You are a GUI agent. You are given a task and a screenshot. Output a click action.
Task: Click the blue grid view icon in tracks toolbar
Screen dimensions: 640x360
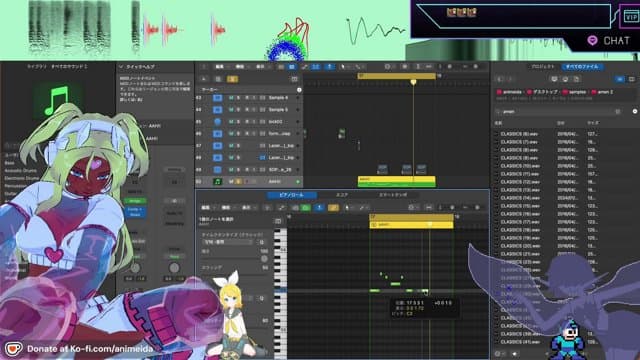pos(292,67)
